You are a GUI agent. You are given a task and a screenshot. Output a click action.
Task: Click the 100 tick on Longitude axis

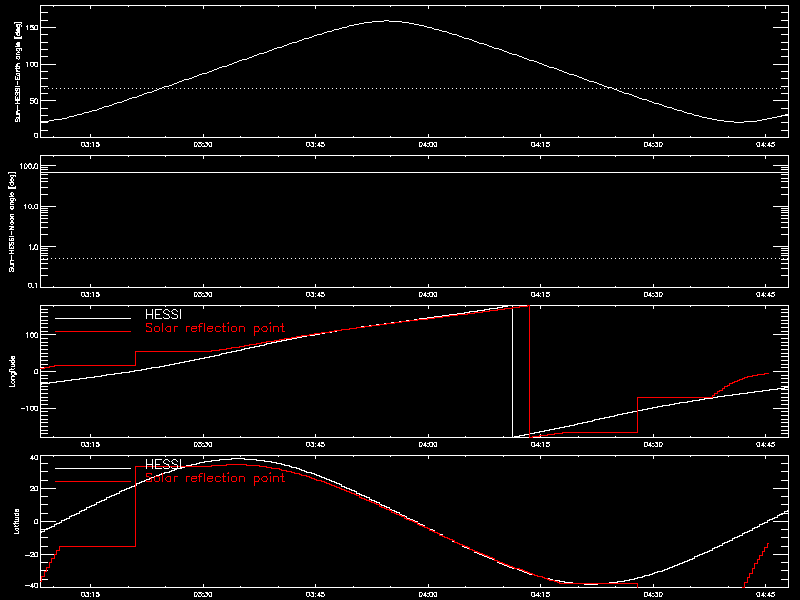pos(32,335)
